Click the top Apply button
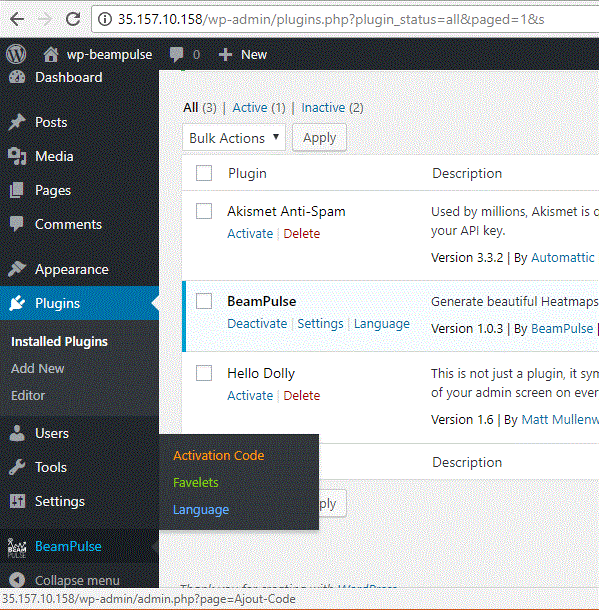599x610 pixels. tap(319, 138)
